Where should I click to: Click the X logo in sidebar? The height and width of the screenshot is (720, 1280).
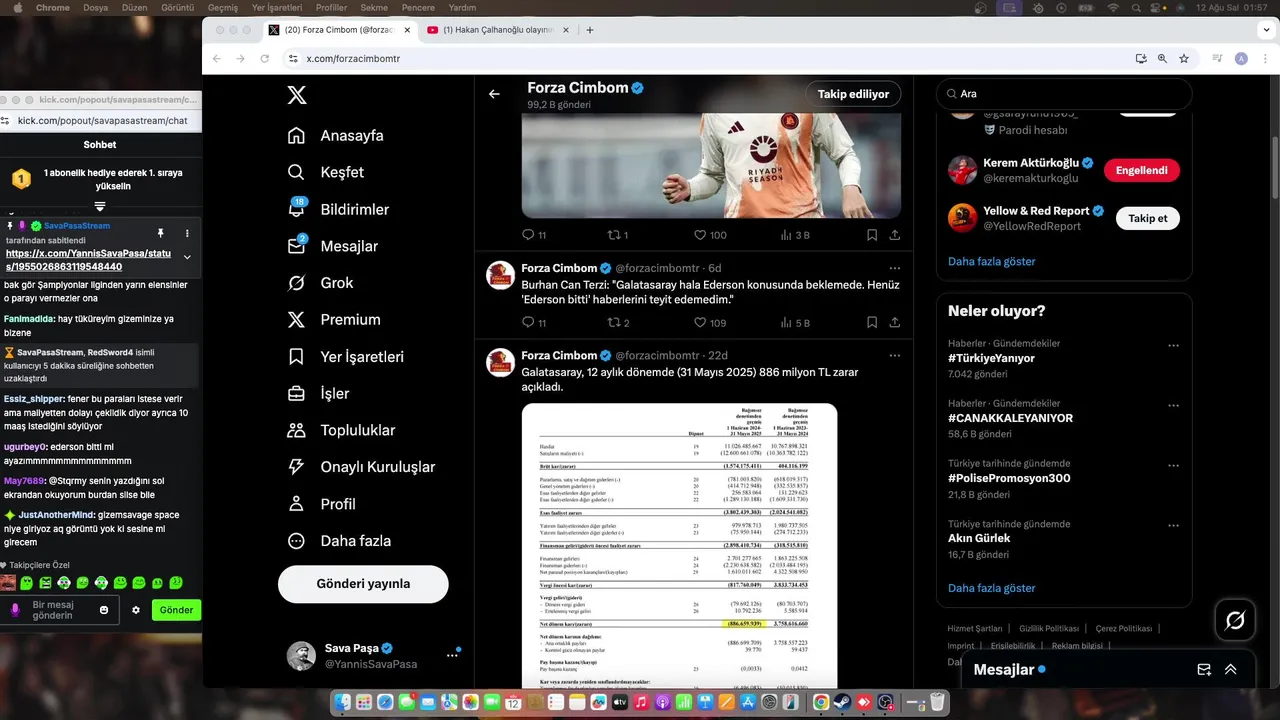(297, 95)
